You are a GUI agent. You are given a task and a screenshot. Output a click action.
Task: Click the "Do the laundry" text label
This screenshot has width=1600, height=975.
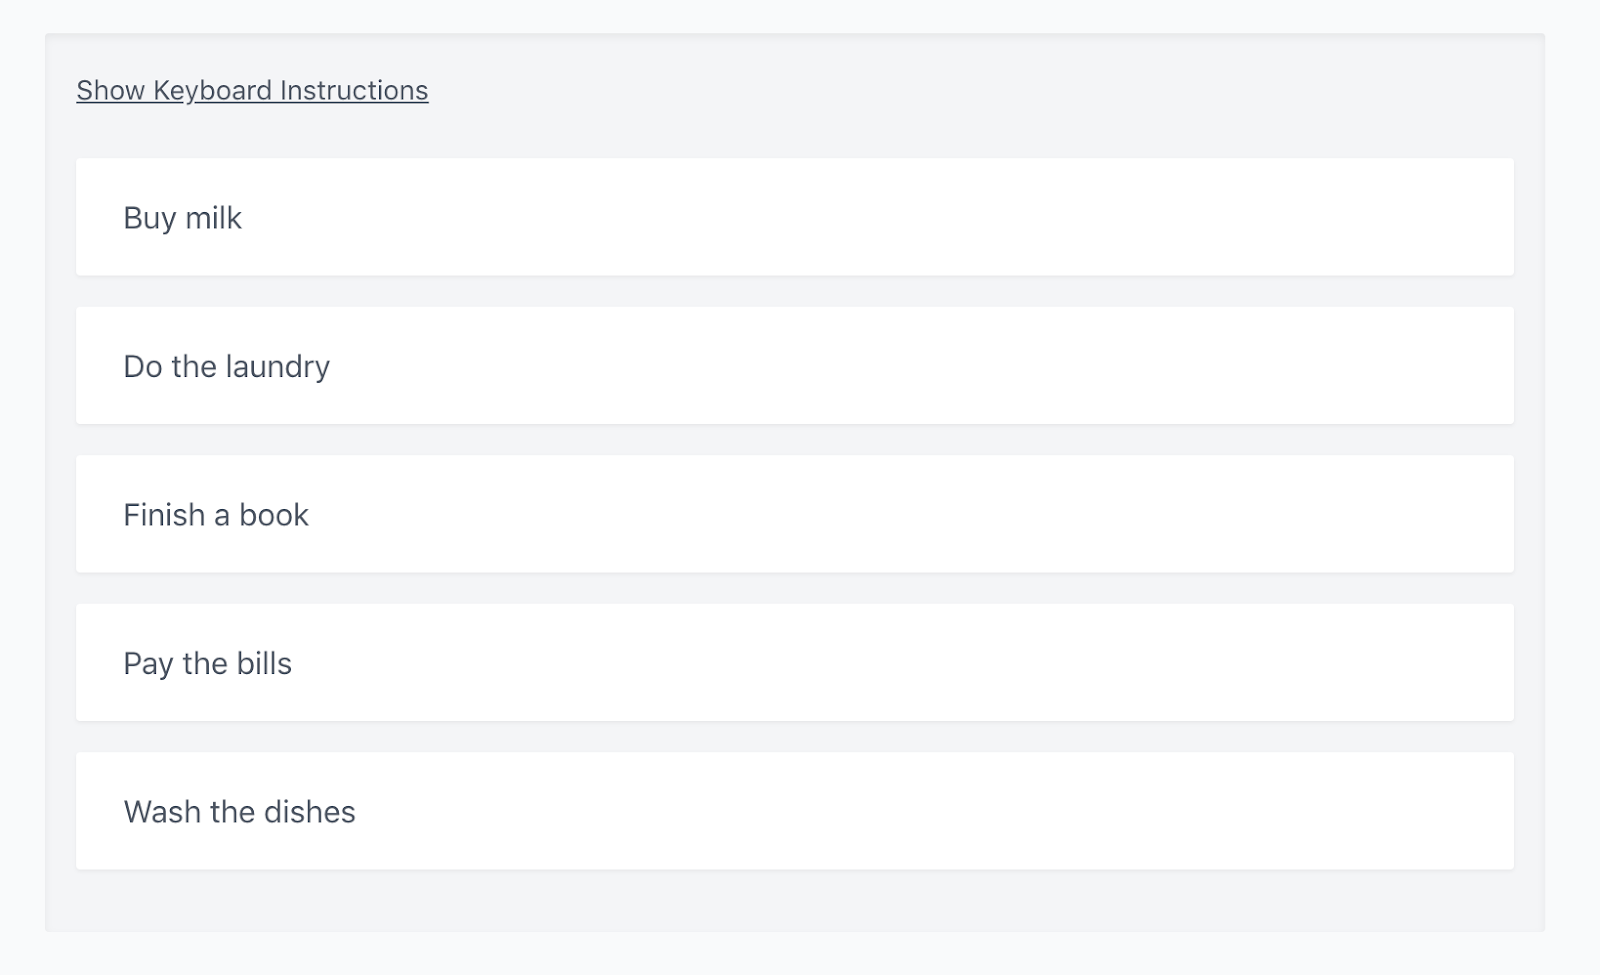(226, 367)
